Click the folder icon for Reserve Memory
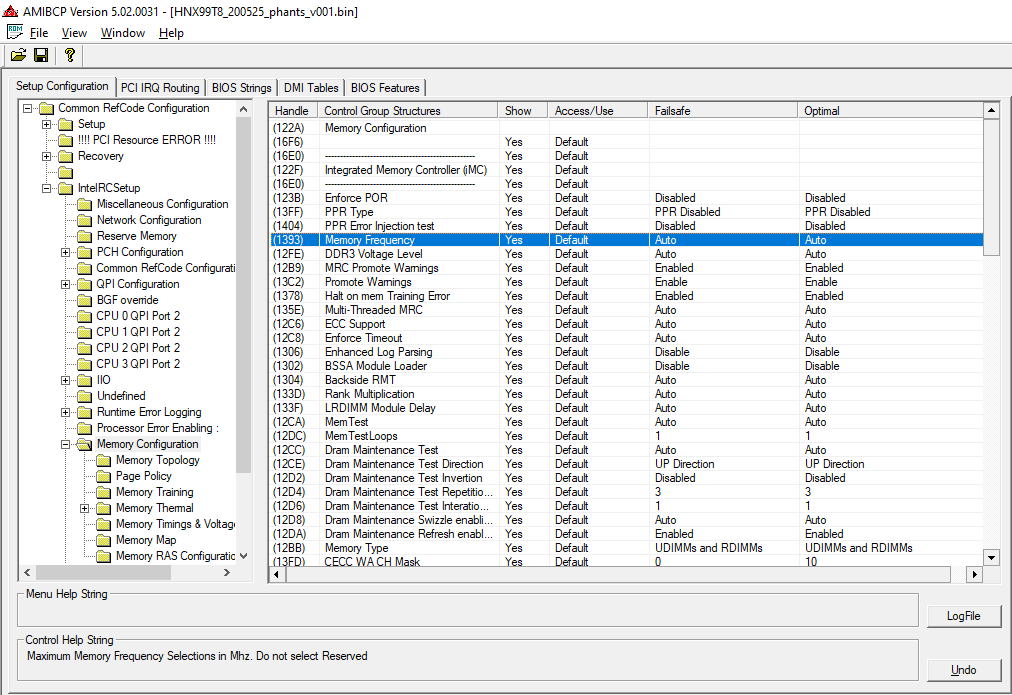 [85, 236]
